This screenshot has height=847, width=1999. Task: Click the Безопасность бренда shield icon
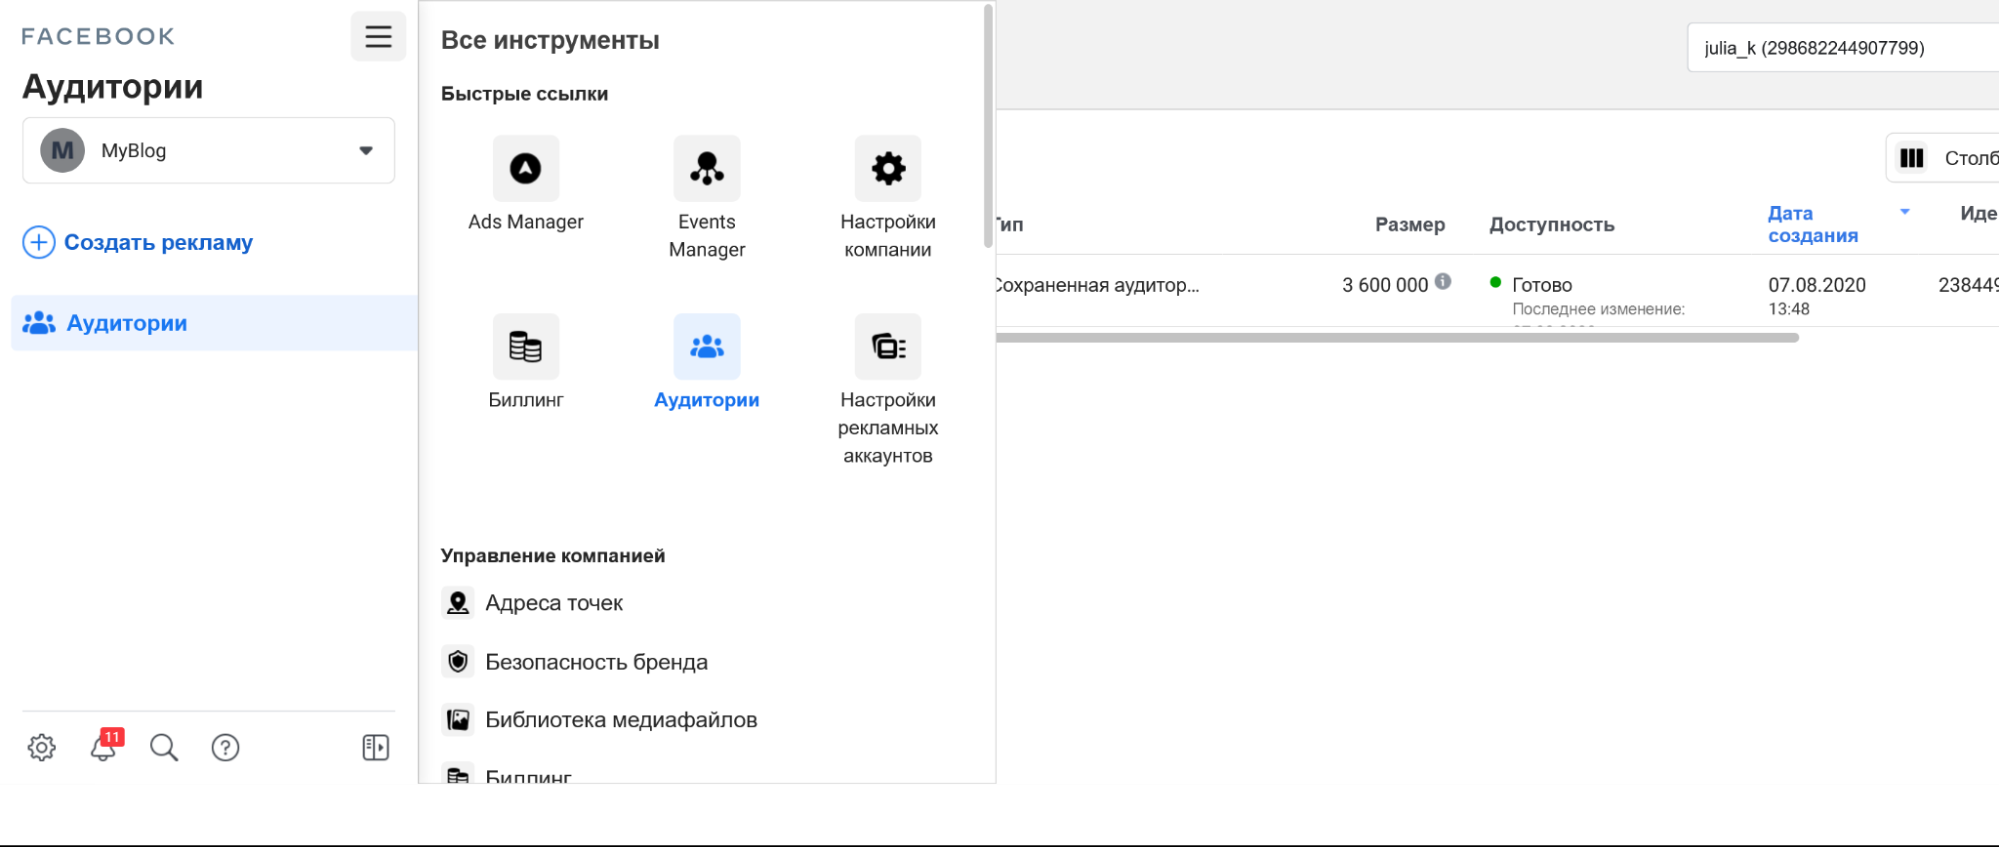pyautogui.click(x=458, y=662)
